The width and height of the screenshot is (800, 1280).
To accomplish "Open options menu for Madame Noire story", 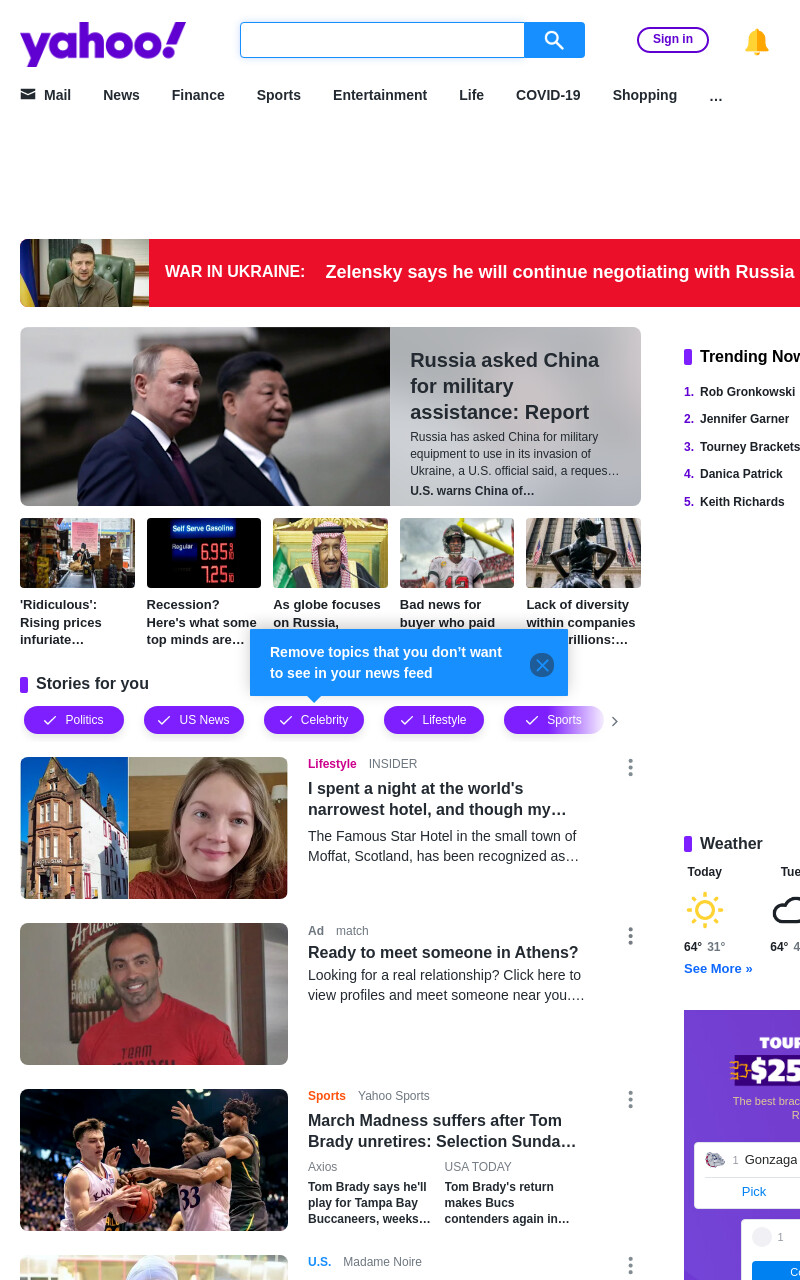I will (630, 1265).
